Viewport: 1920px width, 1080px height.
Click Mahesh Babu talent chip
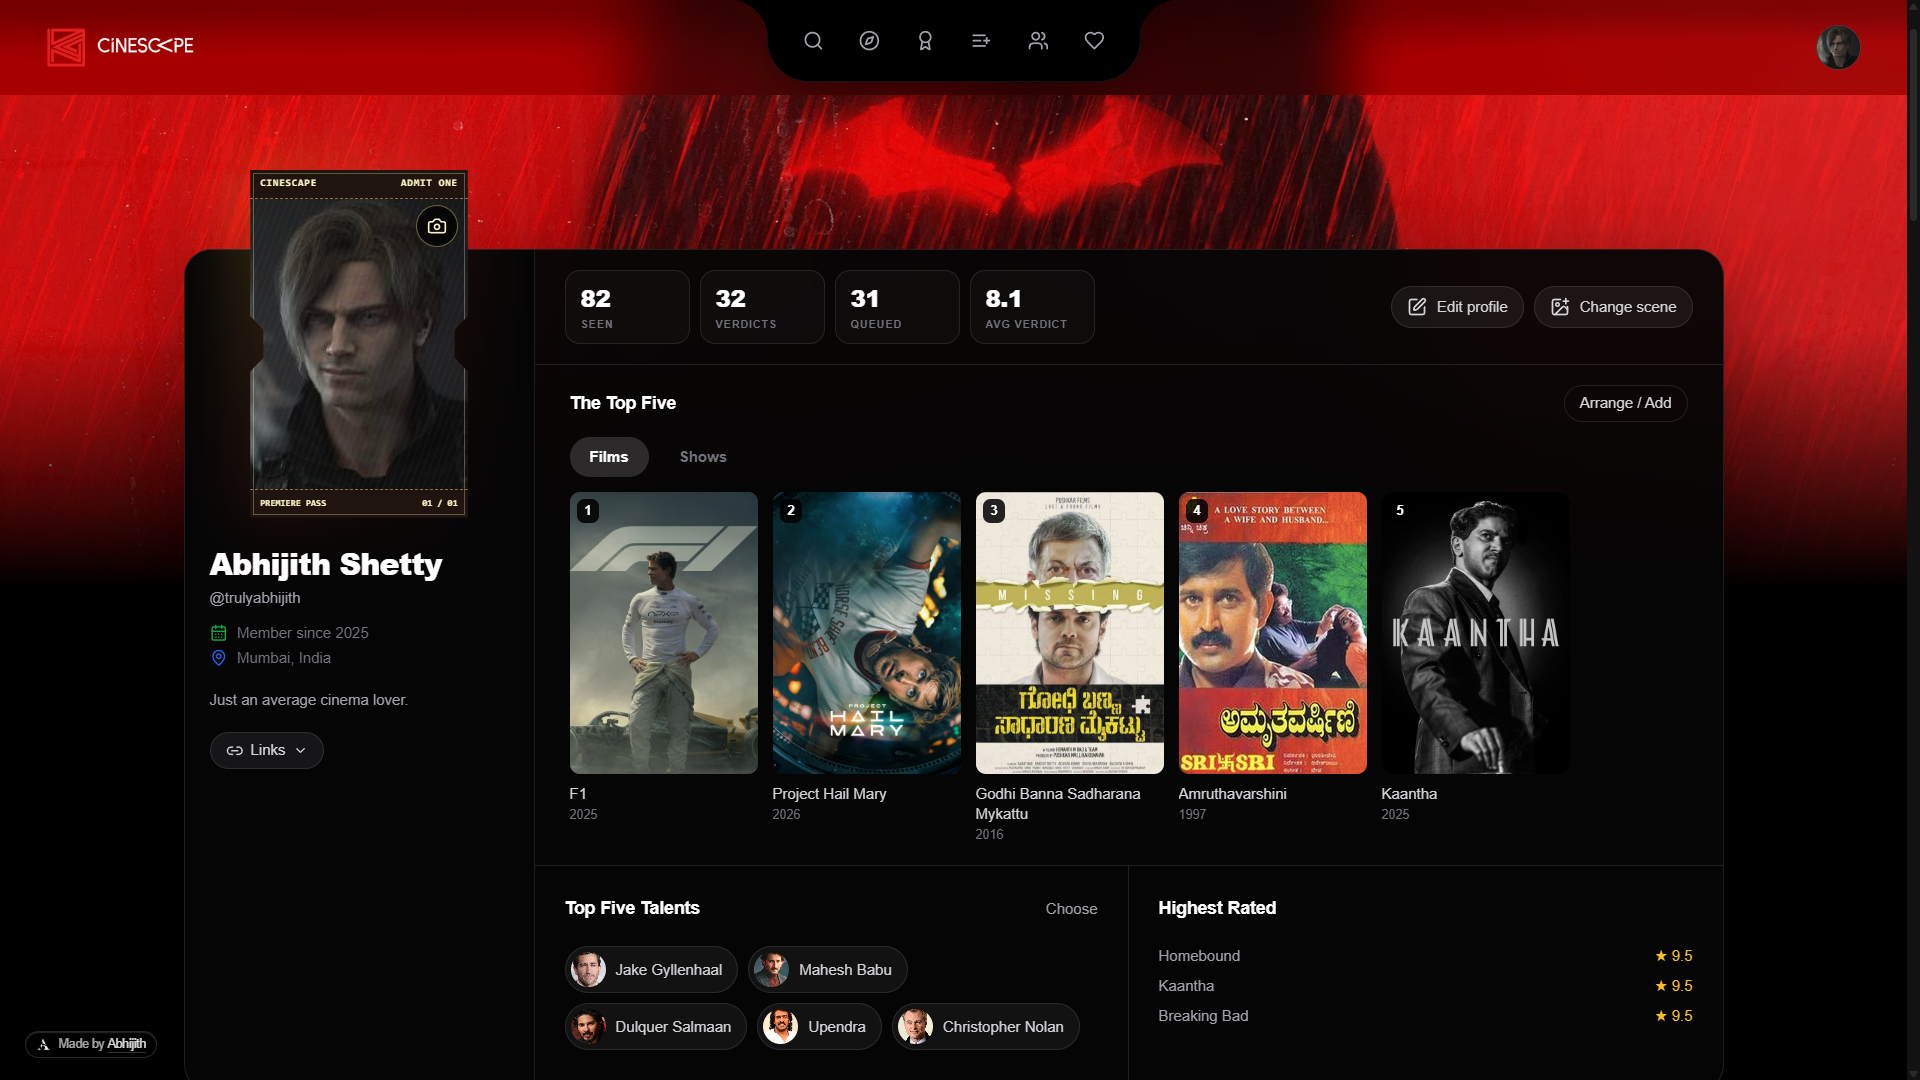828,970
